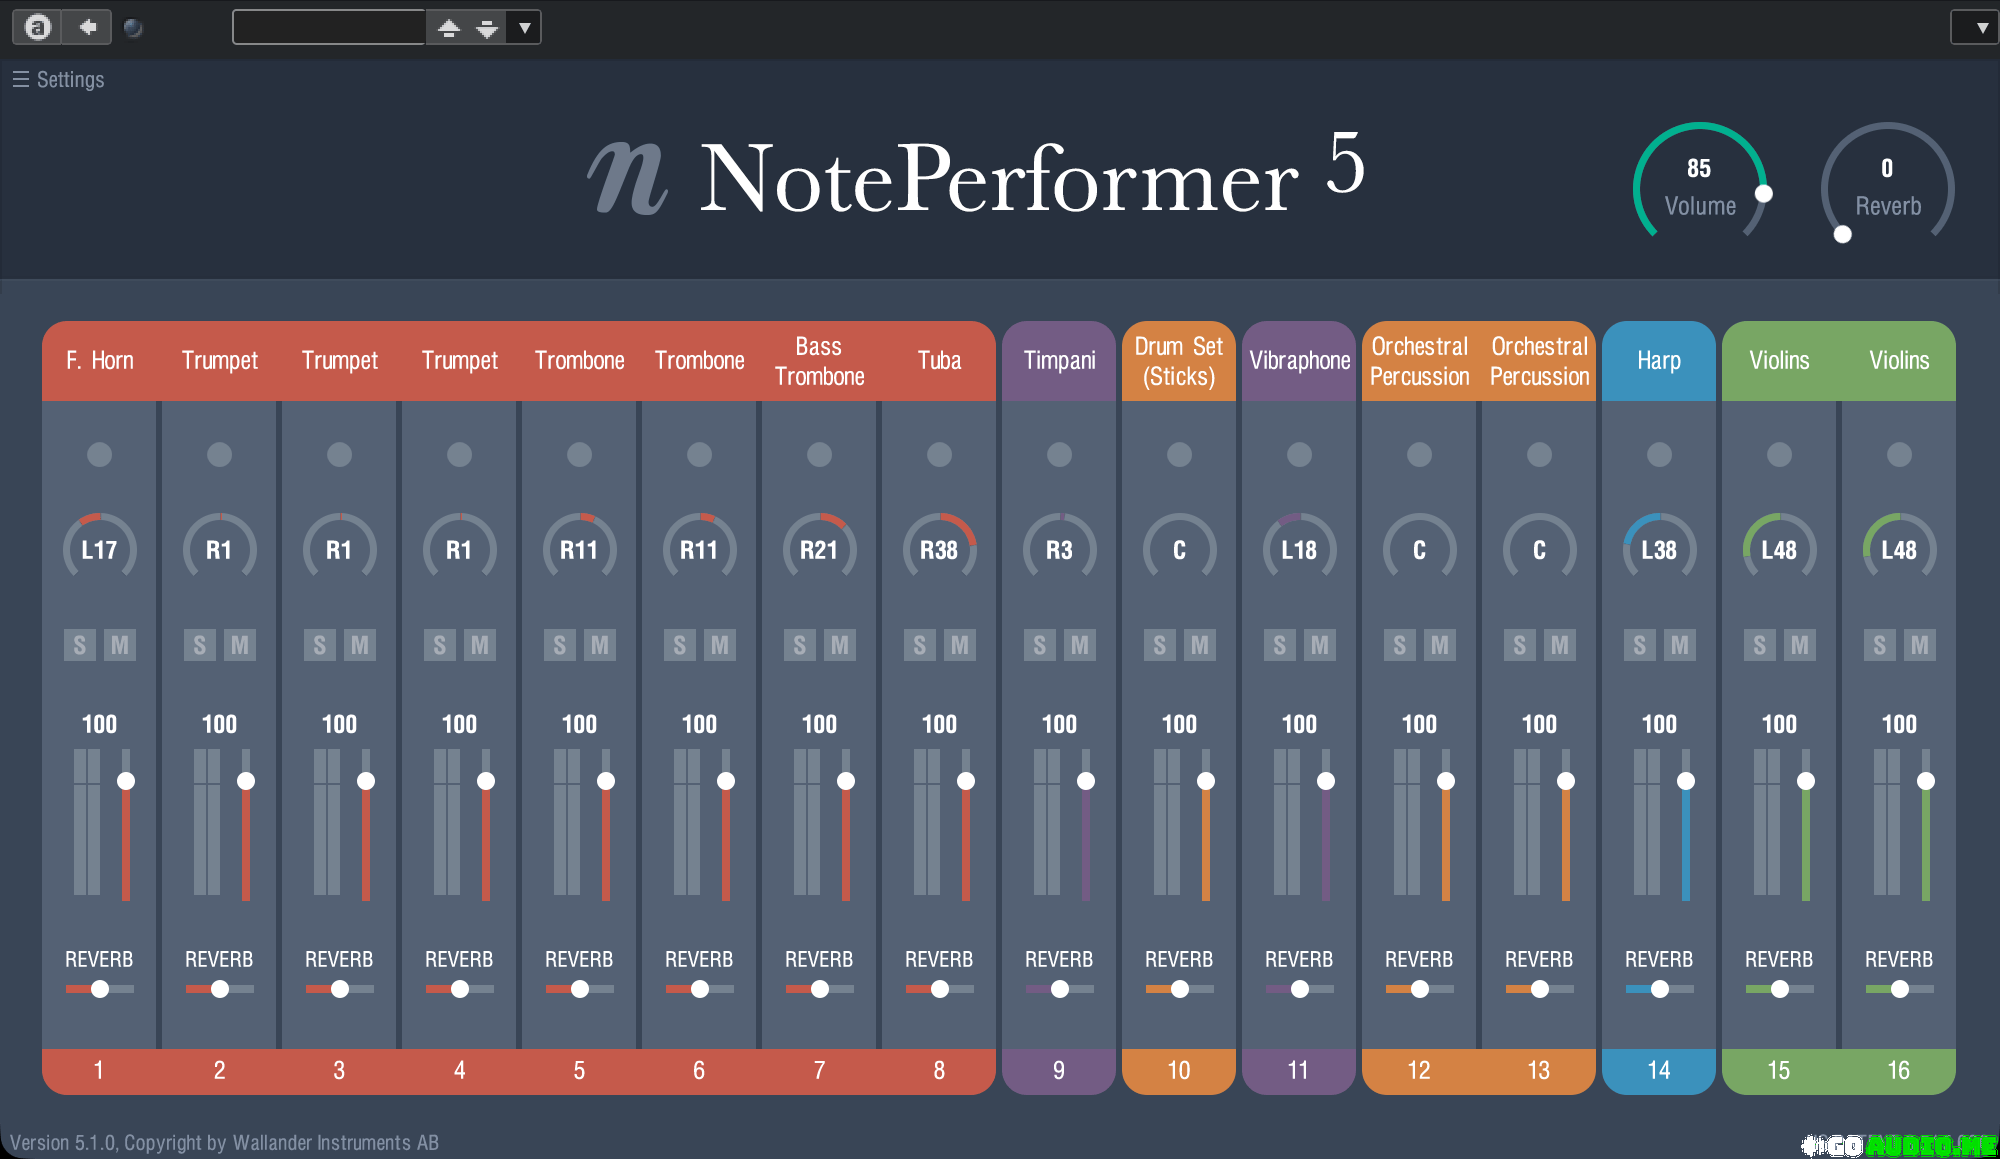The width and height of the screenshot is (2000, 1159).
Task: Click the Tuba pan knob R38
Action: (x=939, y=549)
